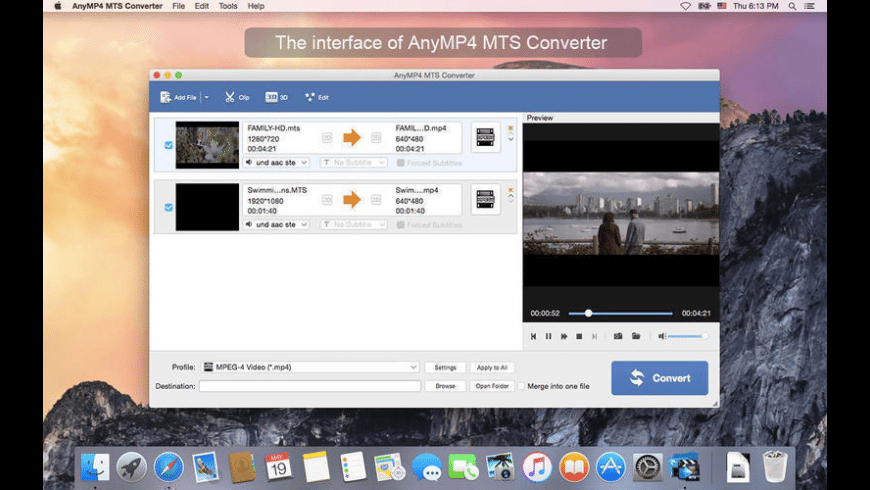Screen dimensions: 870x490
Task: Click the Destination path field
Action: [310, 386]
